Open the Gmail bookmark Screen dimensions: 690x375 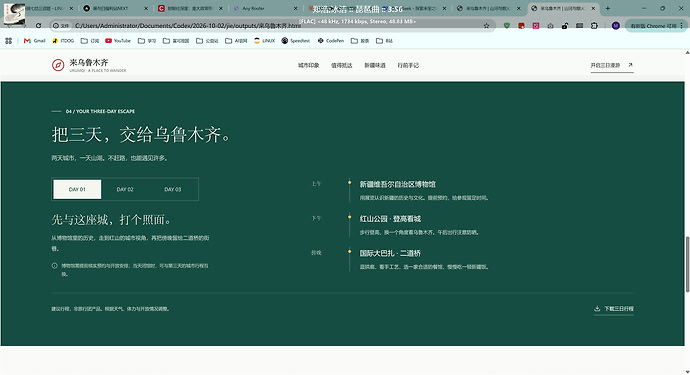pos(35,40)
